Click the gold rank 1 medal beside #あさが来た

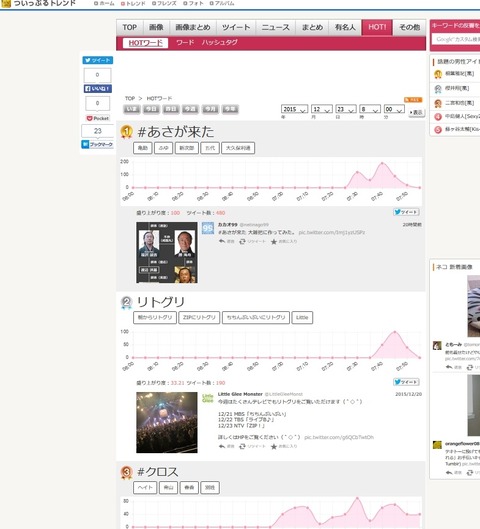(126, 132)
